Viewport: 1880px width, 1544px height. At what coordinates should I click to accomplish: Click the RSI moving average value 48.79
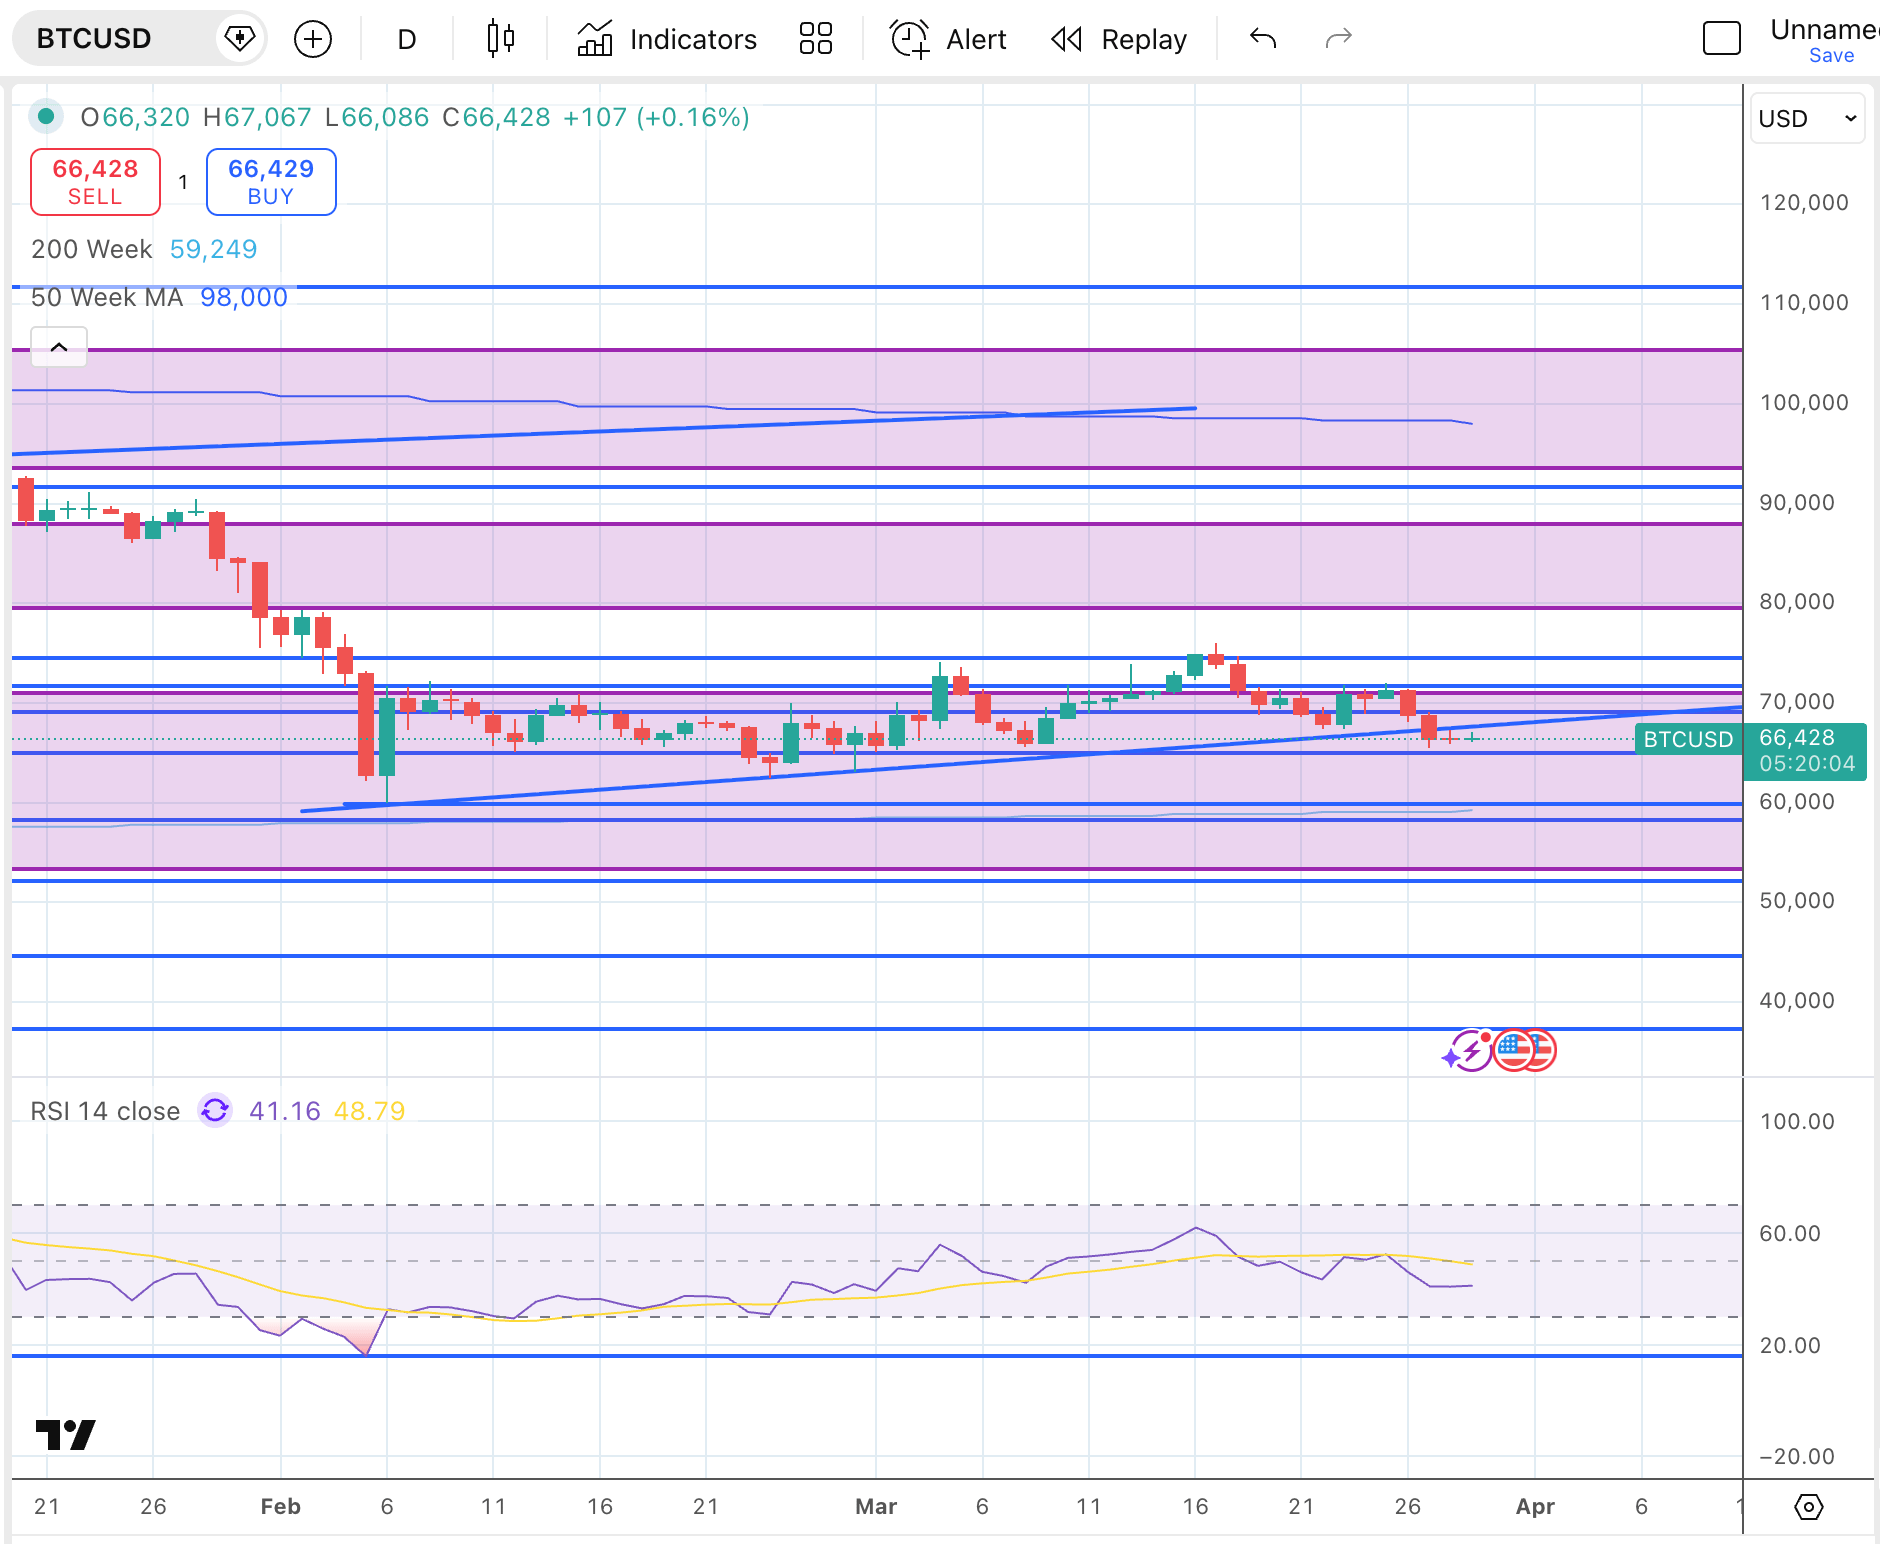click(369, 1111)
